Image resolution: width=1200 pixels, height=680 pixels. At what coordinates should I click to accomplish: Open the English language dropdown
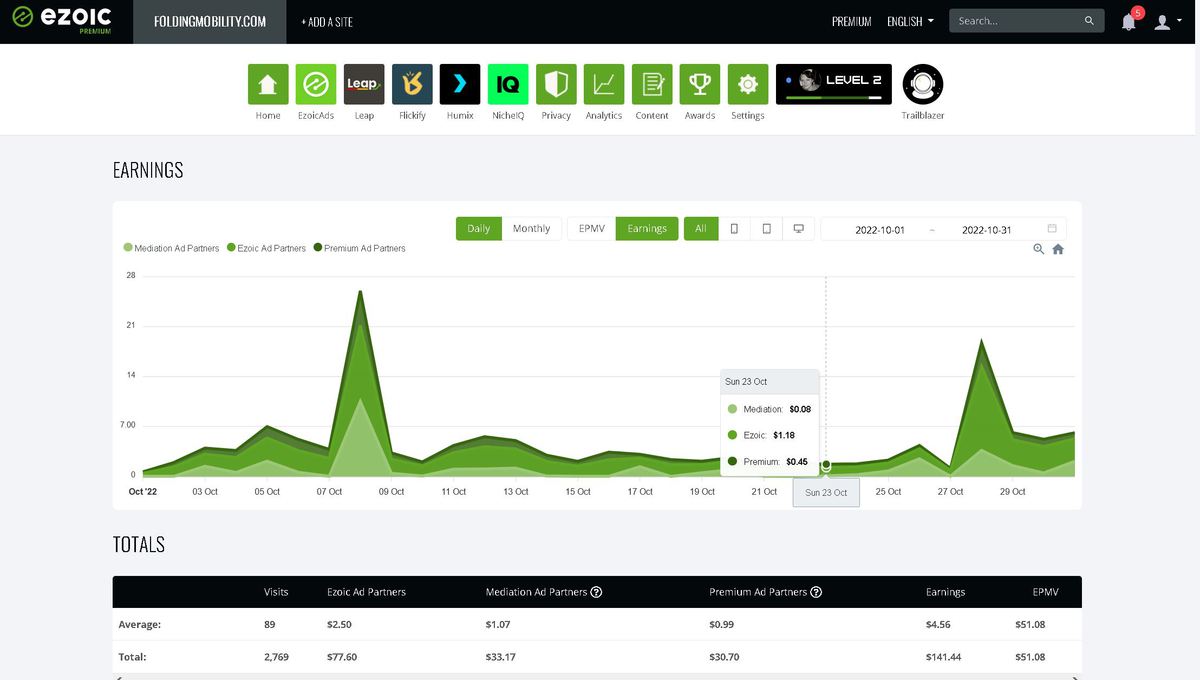910,21
